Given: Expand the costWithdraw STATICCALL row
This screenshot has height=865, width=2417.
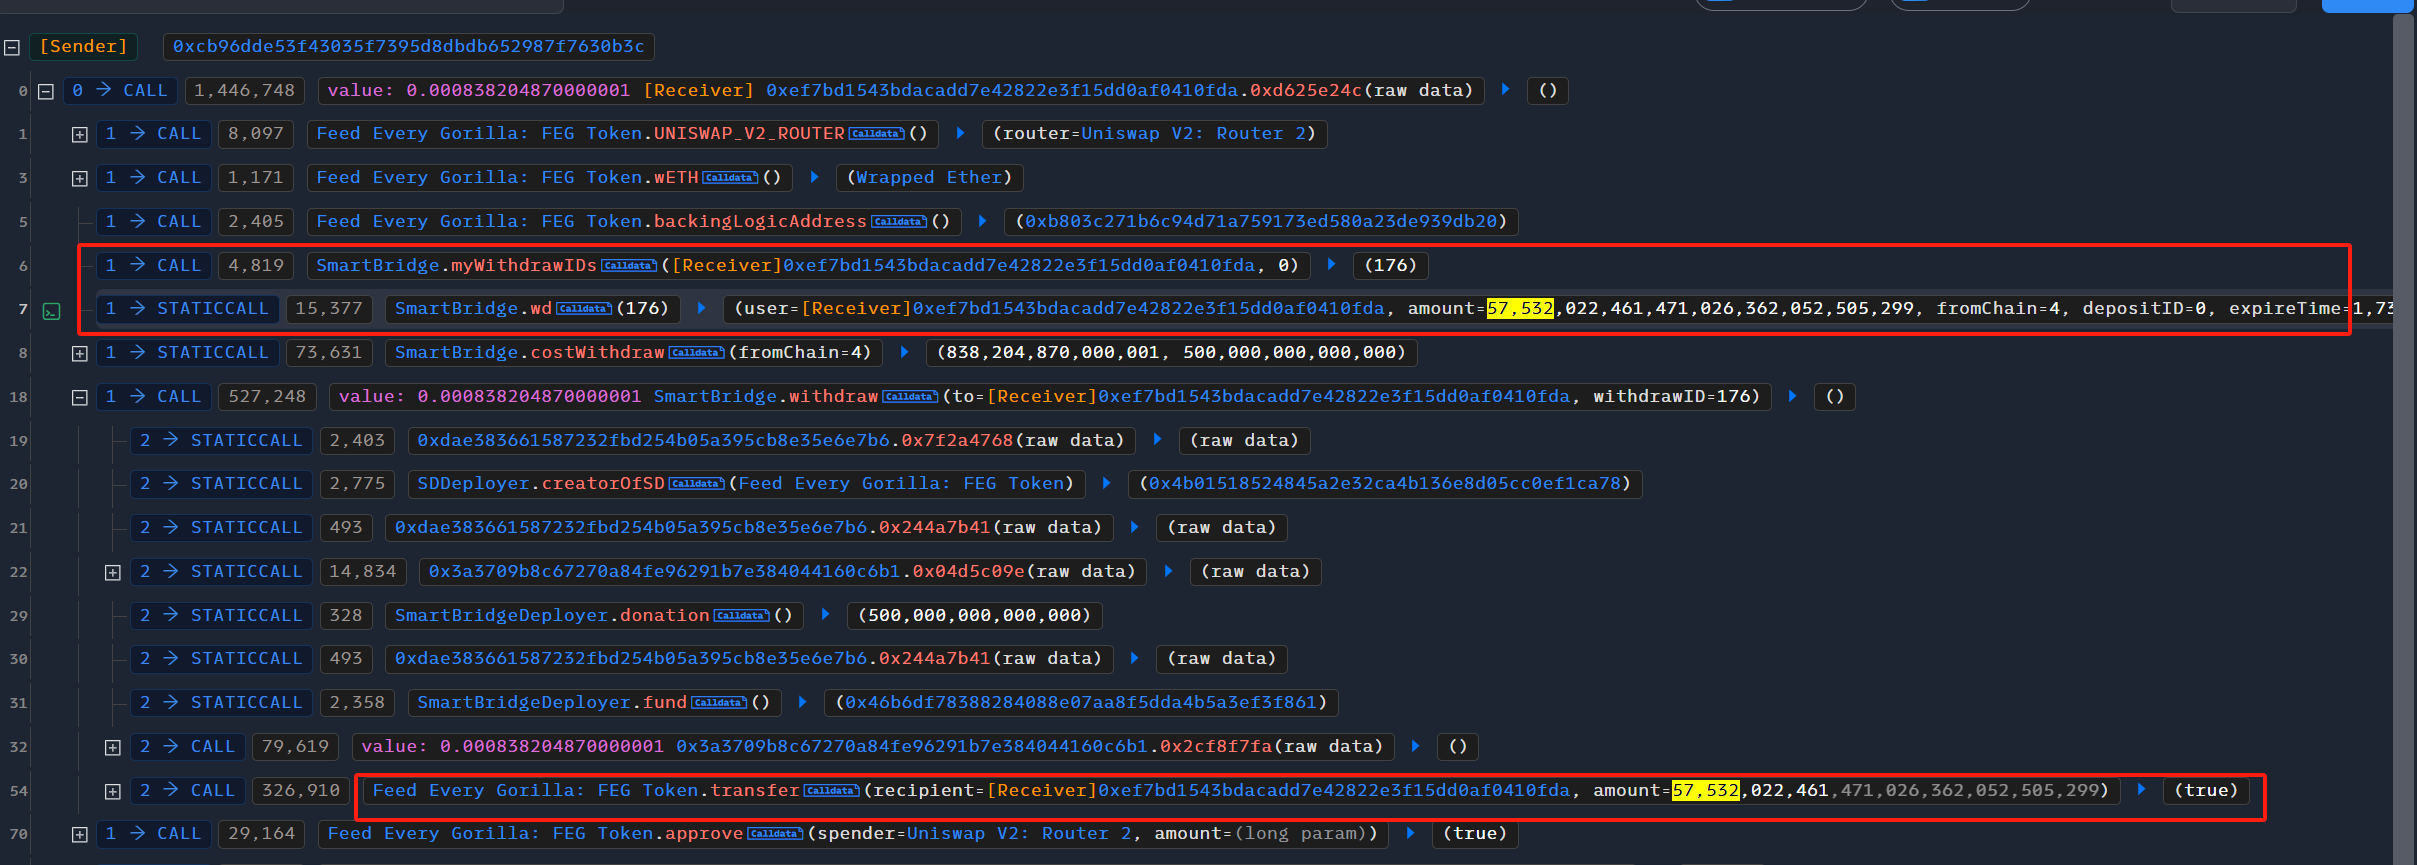Looking at the screenshot, I should (x=79, y=353).
